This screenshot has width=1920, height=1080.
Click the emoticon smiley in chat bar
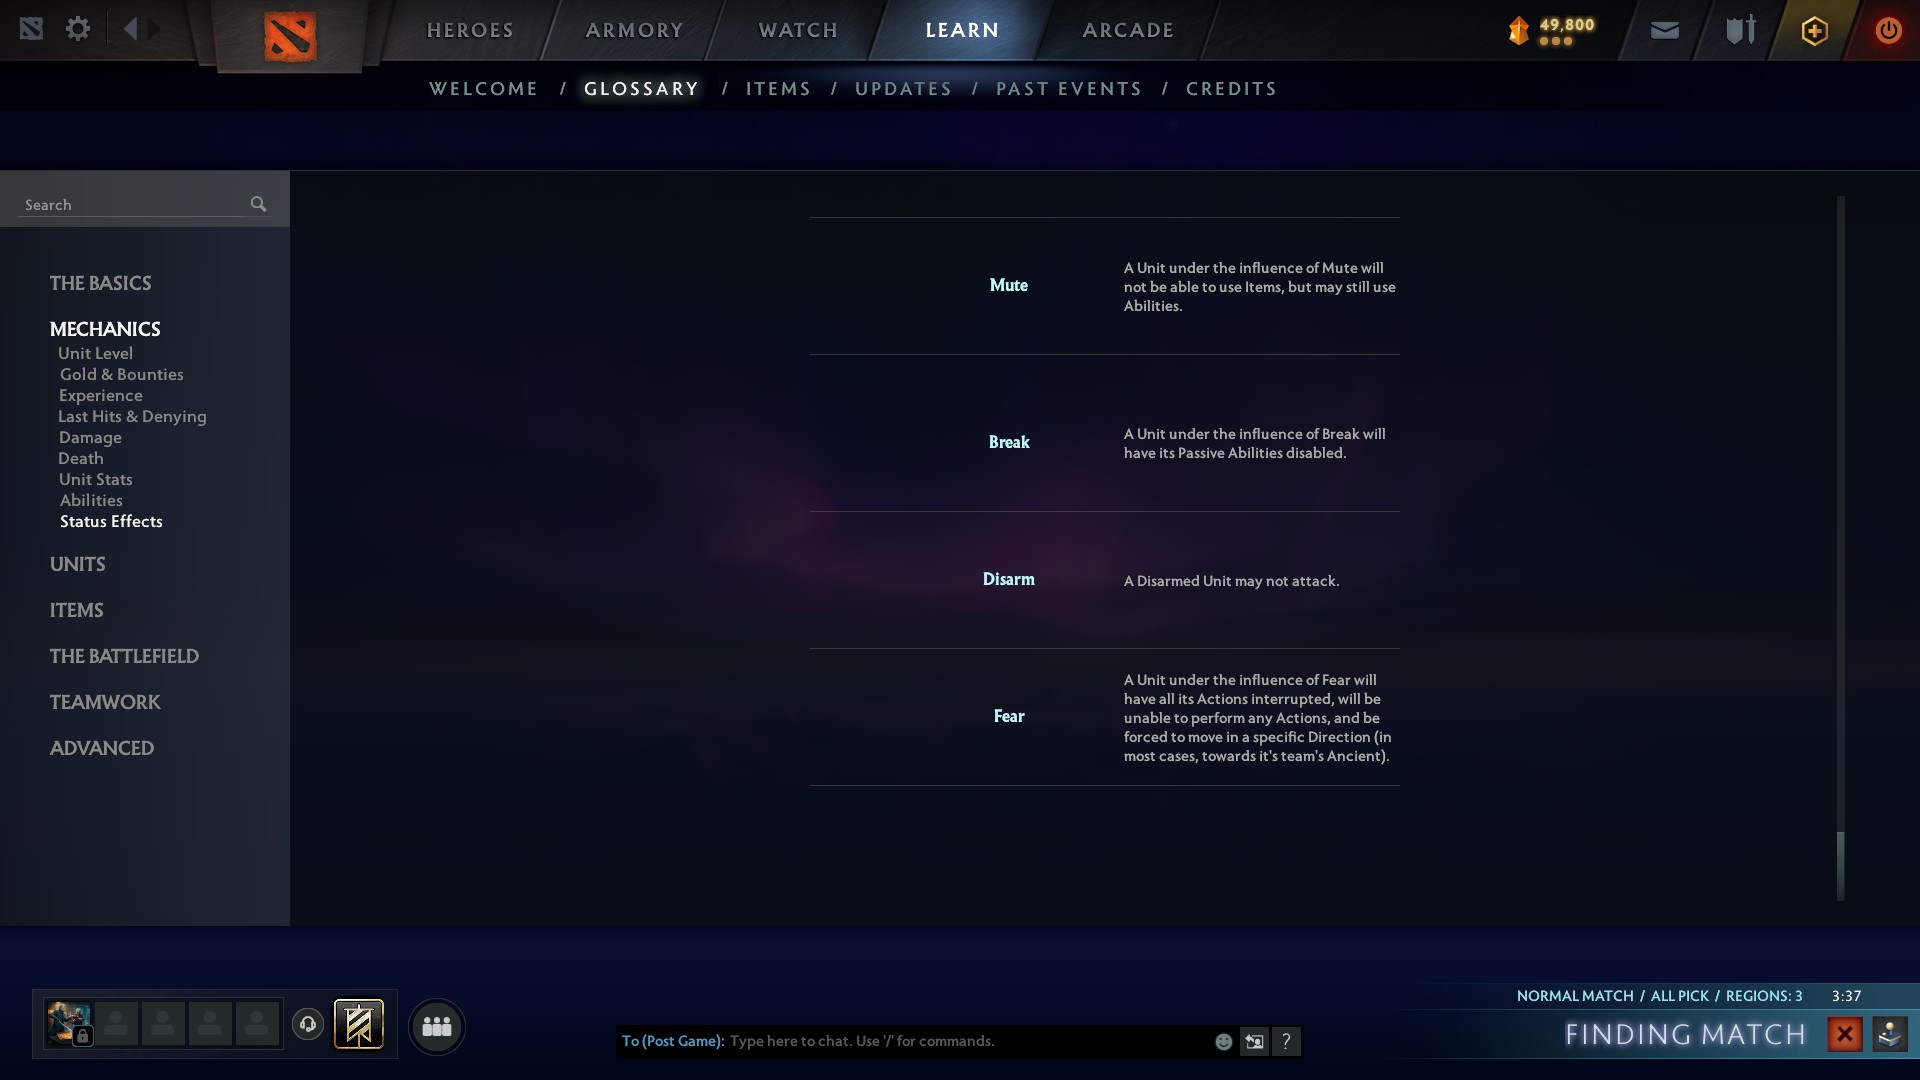tap(1223, 1042)
